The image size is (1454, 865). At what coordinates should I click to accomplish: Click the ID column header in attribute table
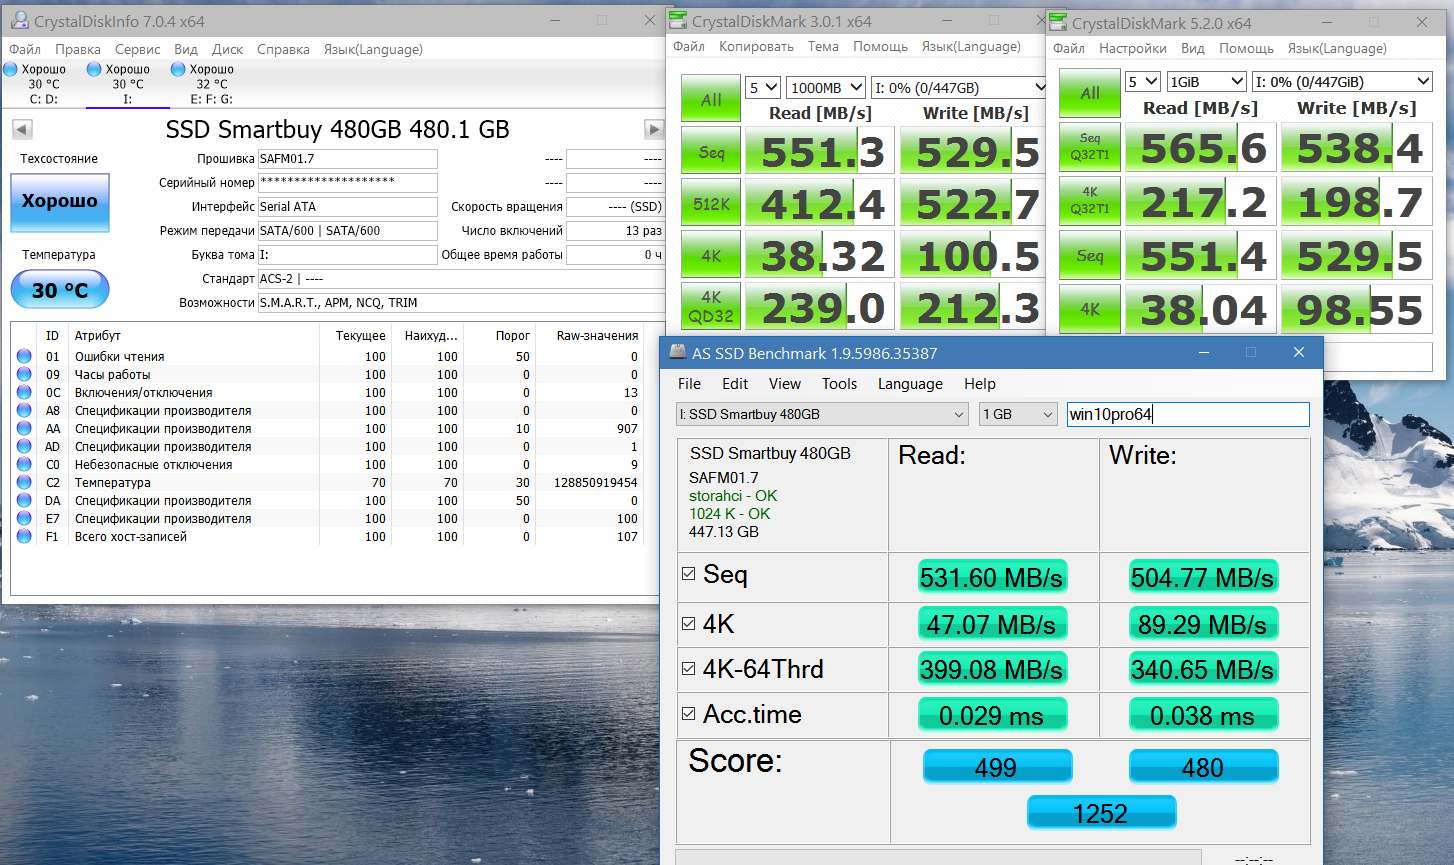52,336
